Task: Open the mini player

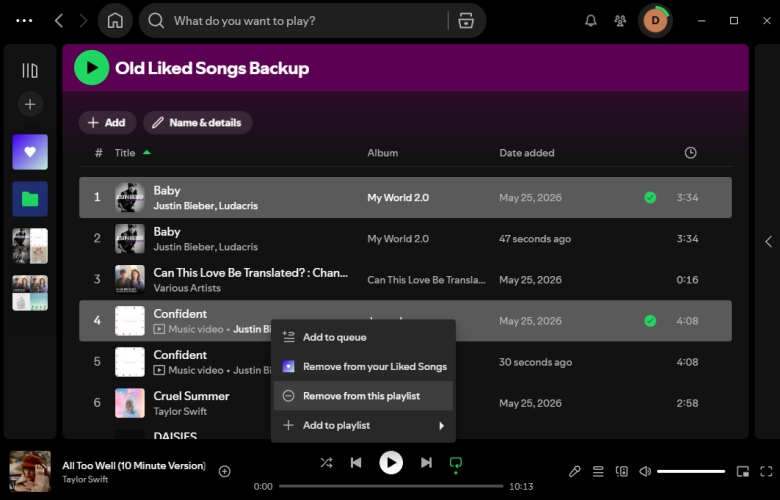Action: click(743, 471)
